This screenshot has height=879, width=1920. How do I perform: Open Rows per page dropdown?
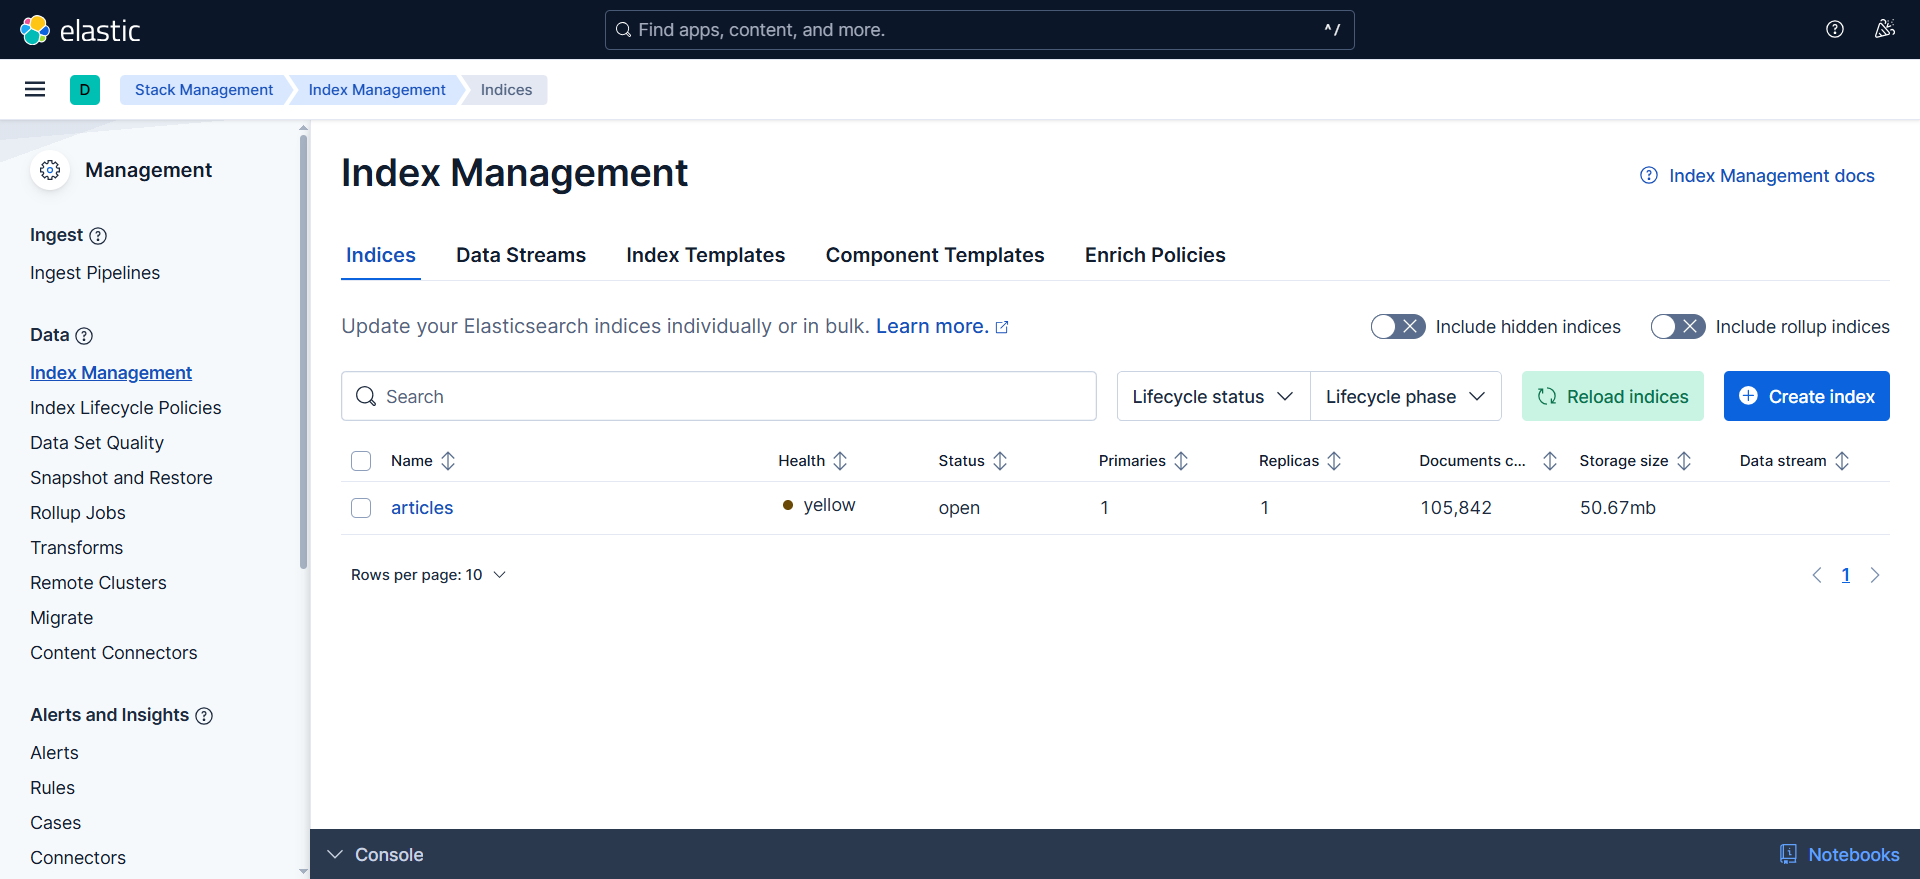click(429, 575)
